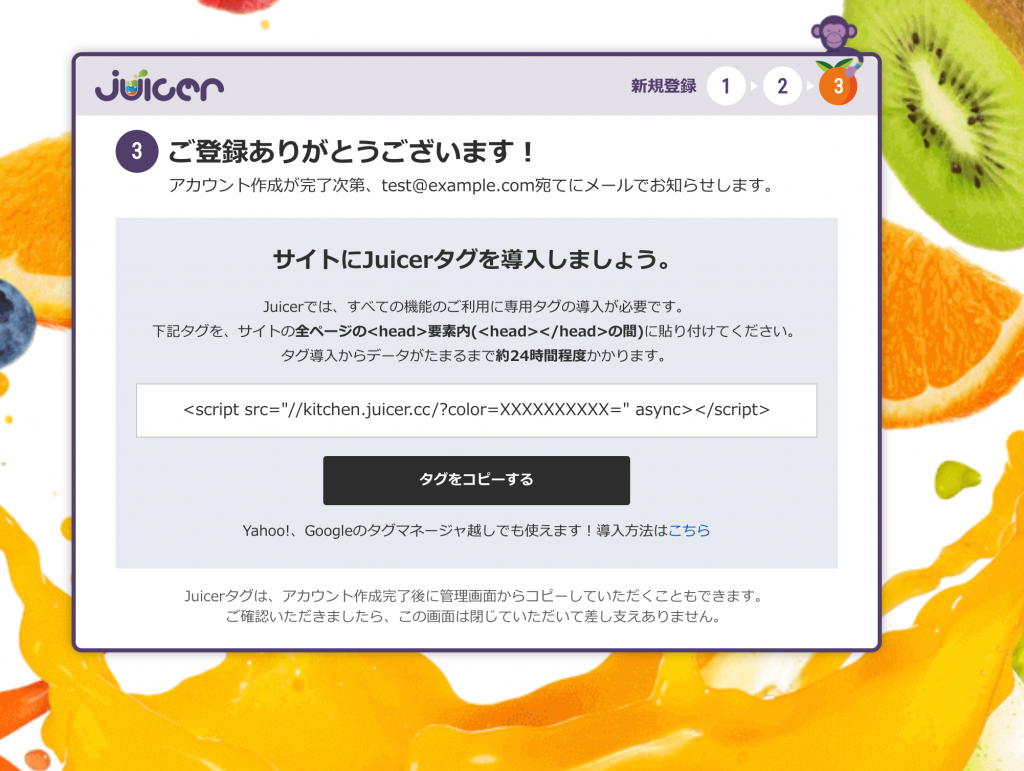Select step 1 circle in registration progress
The height and width of the screenshot is (771, 1024).
(x=726, y=86)
